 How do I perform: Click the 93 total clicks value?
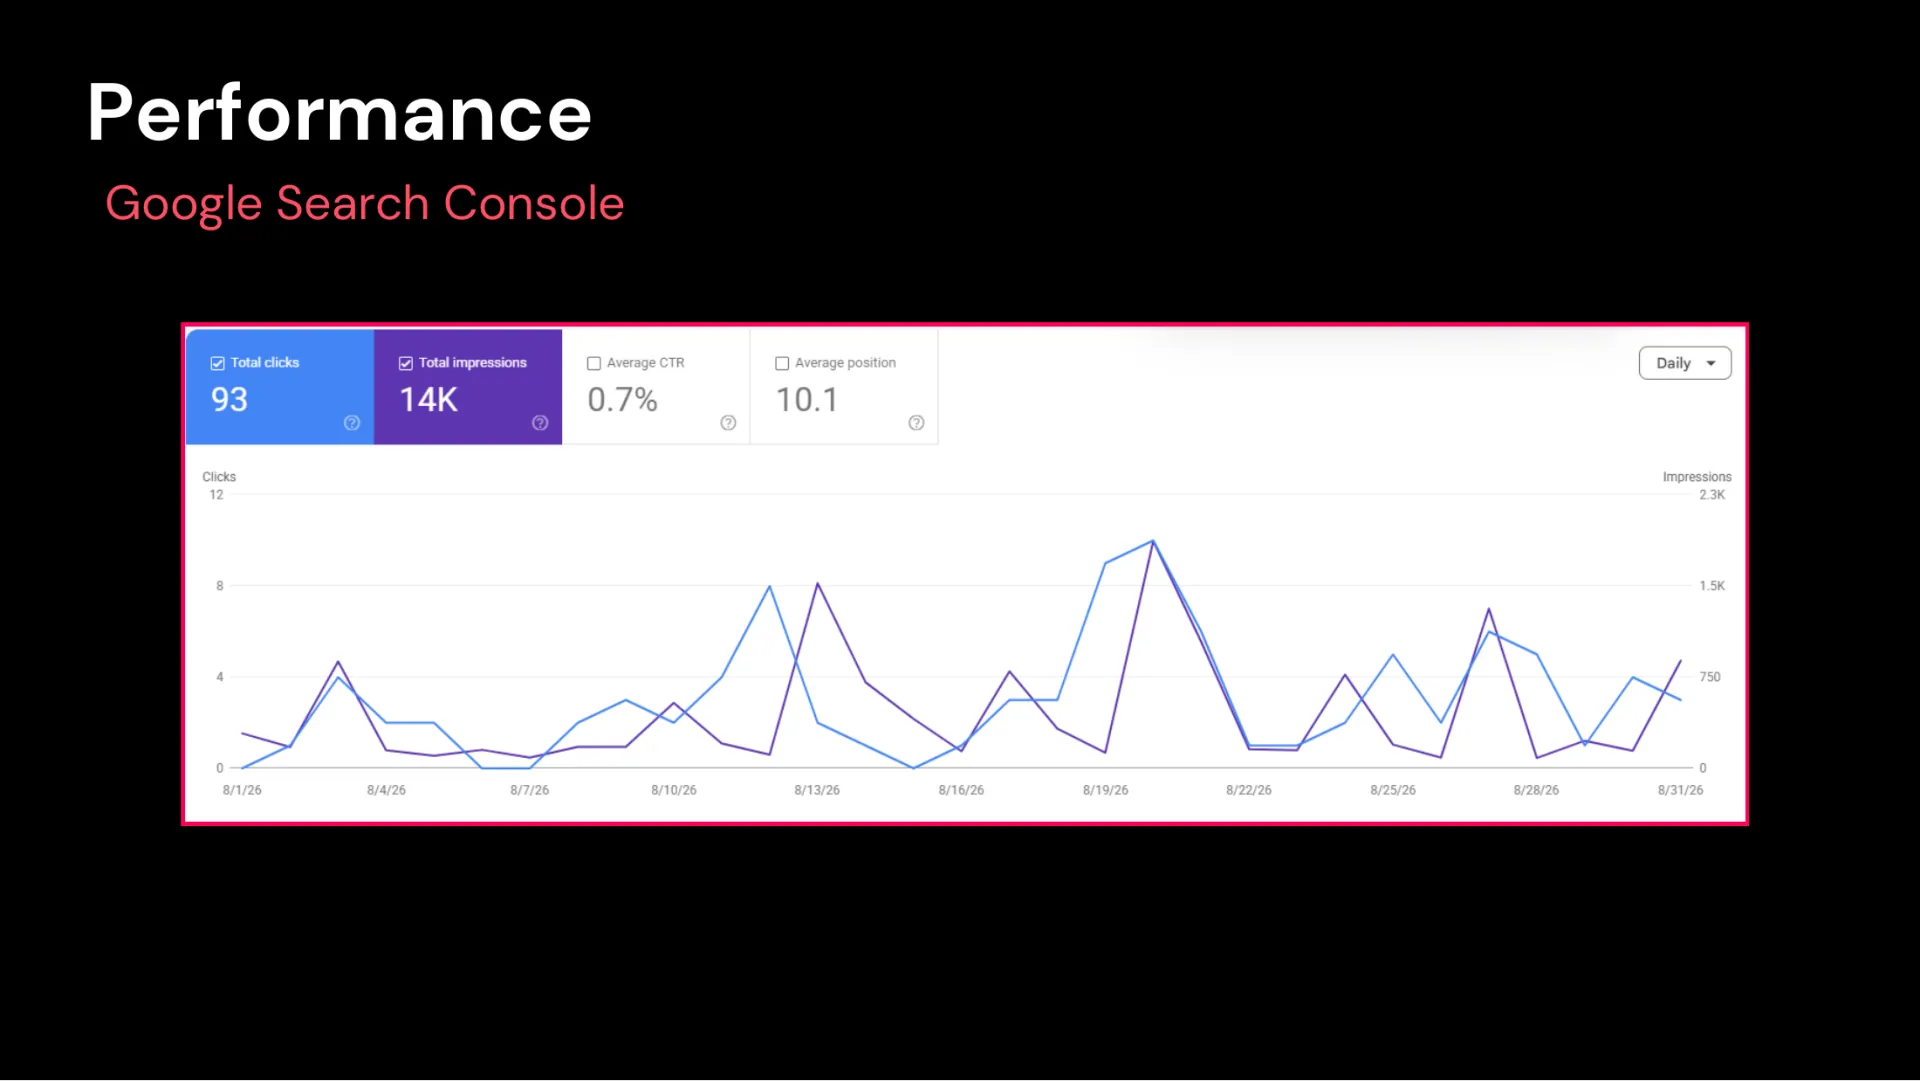click(x=229, y=400)
